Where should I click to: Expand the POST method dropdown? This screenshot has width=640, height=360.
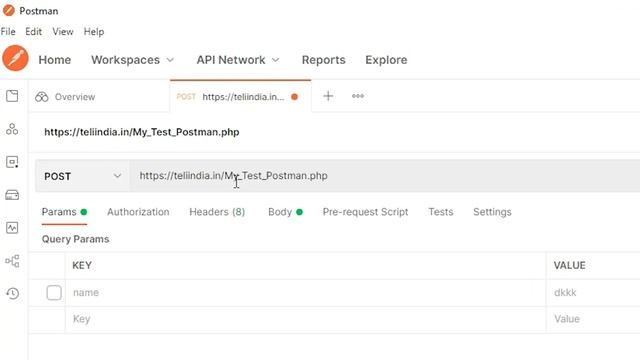coord(82,176)
